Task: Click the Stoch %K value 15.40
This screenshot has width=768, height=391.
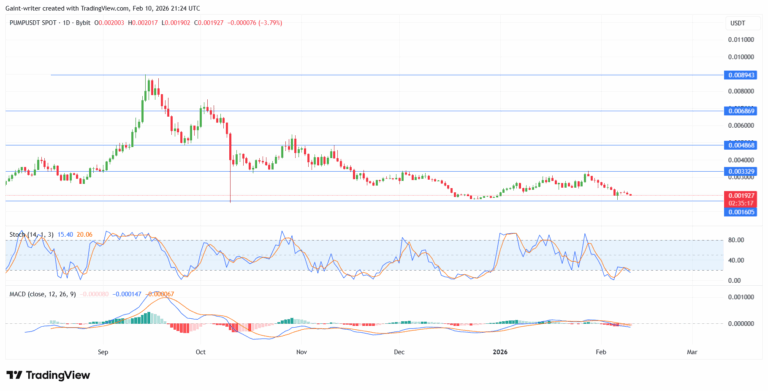Action: pos(65,235)
